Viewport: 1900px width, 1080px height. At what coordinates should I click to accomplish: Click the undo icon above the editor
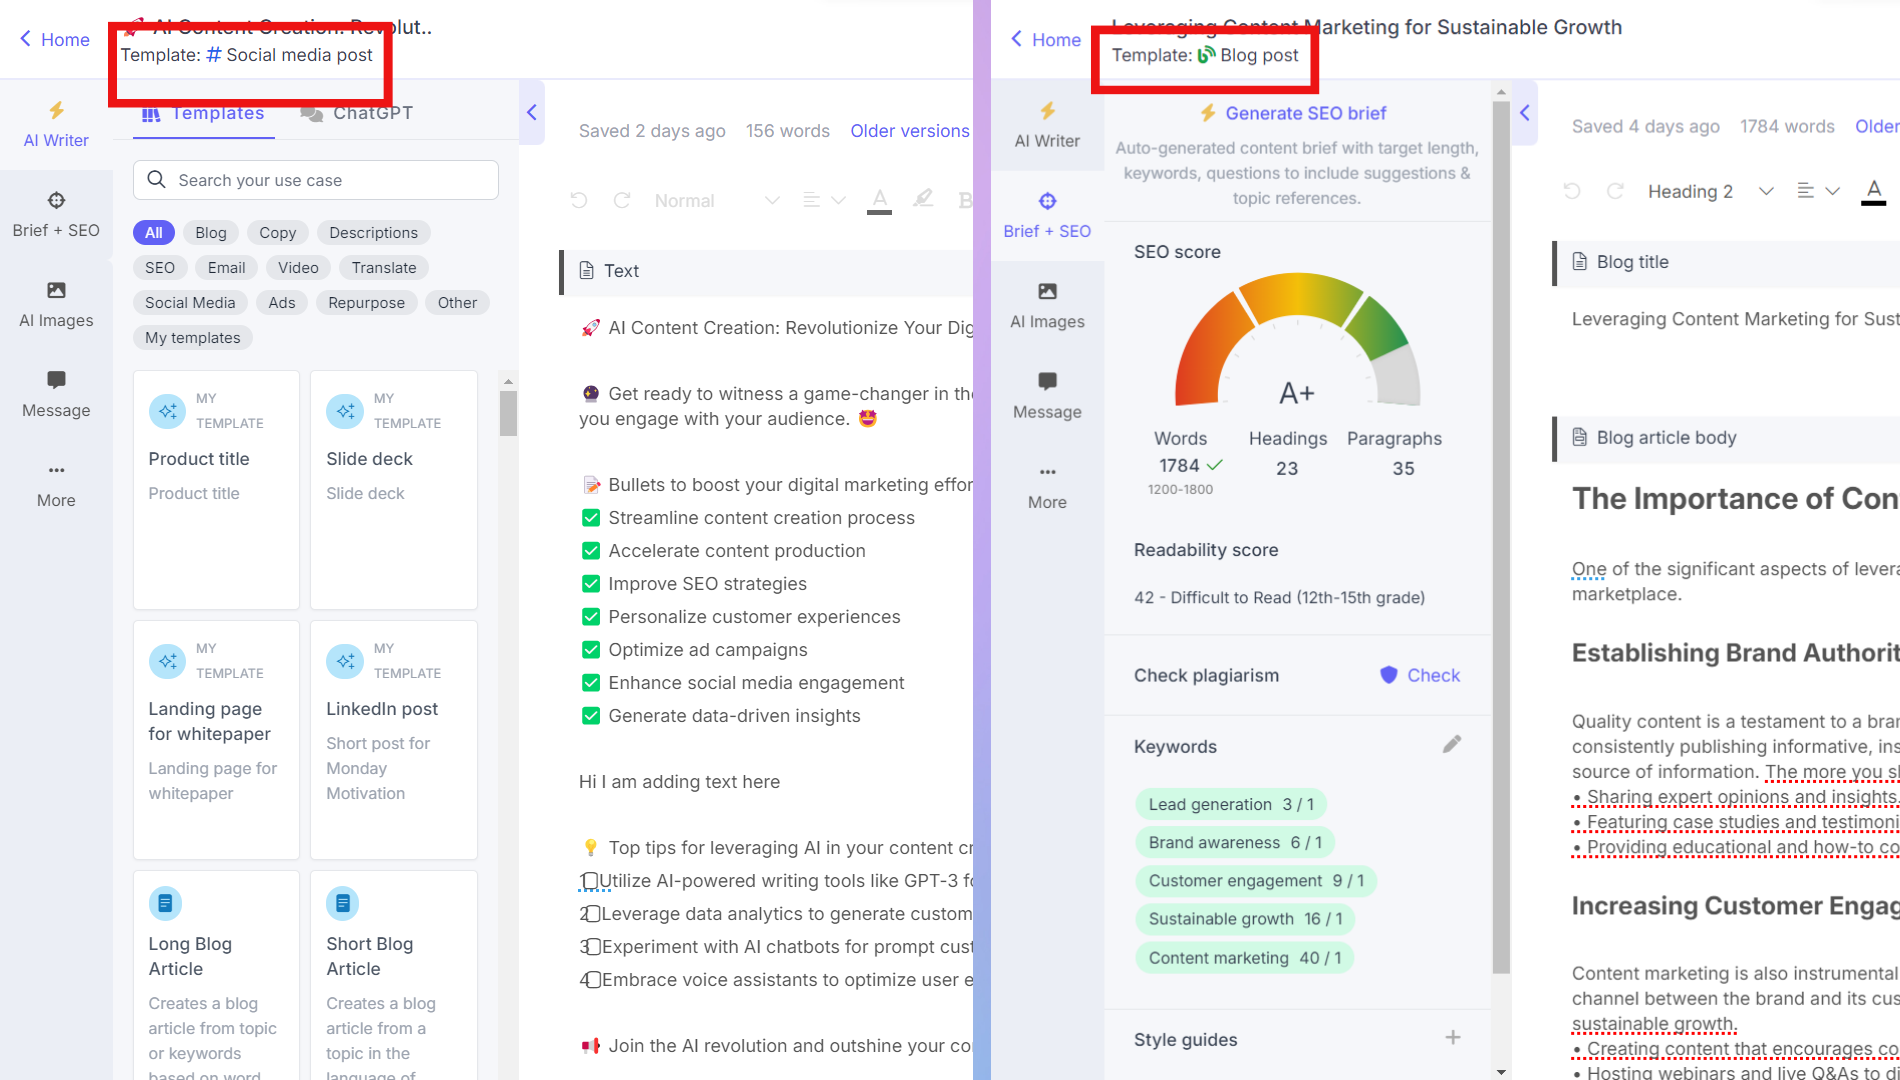(578, 200)
